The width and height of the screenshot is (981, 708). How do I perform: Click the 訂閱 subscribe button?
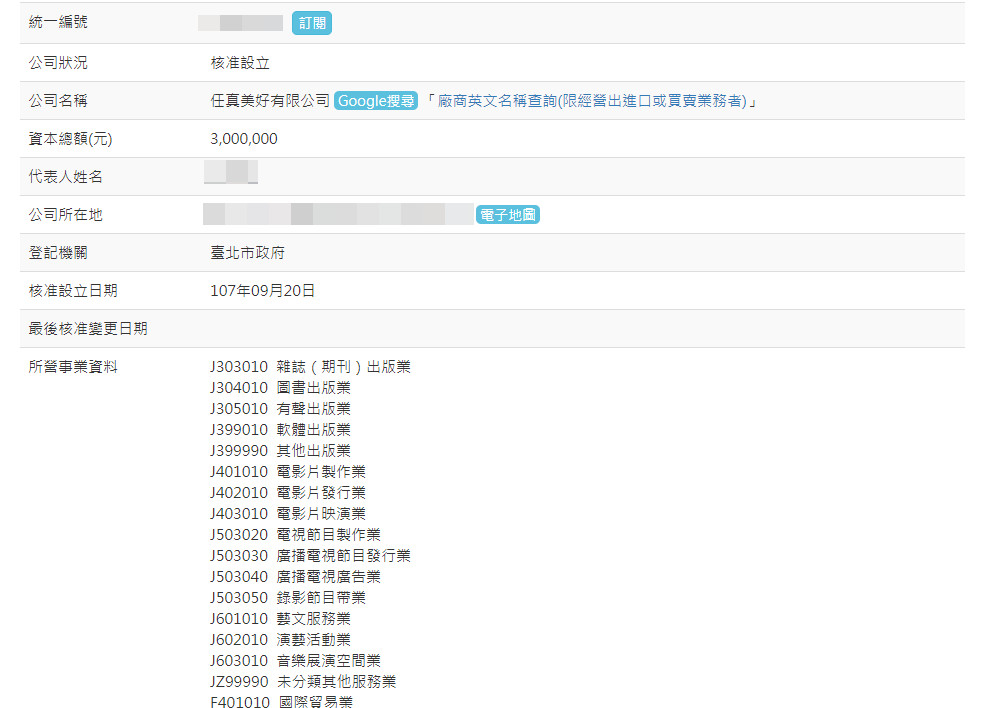[311, 23]
